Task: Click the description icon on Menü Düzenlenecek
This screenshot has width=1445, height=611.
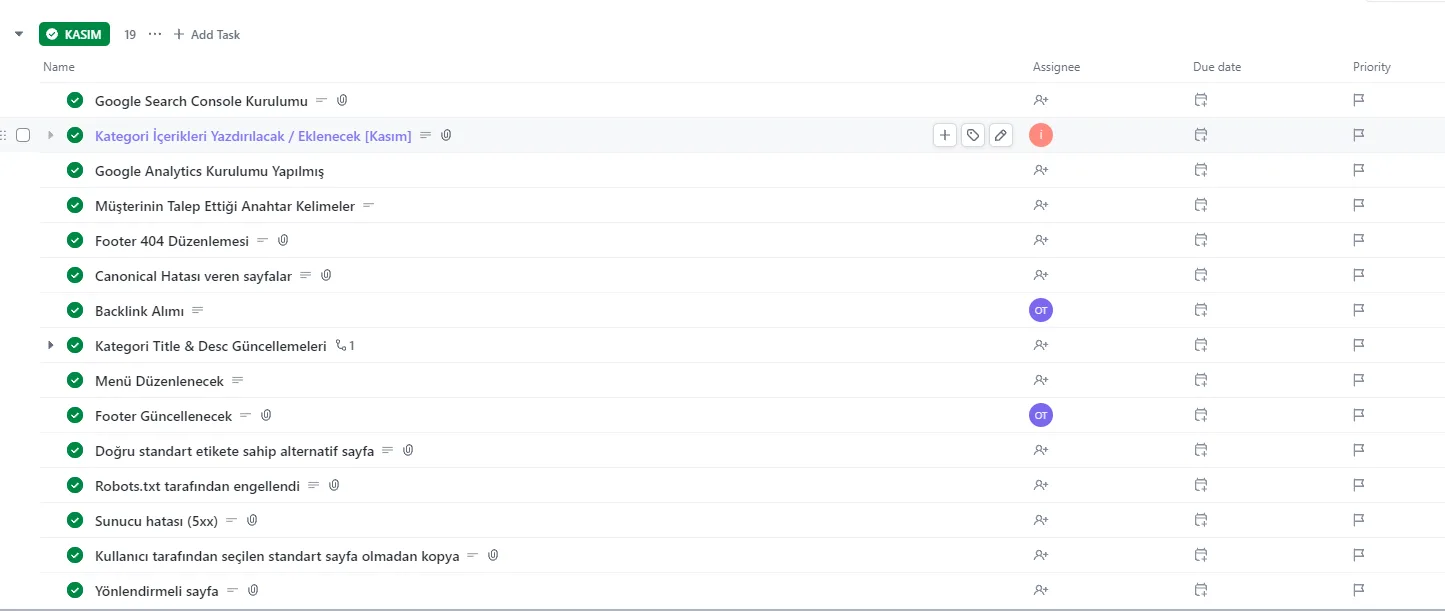Action: [237, 380]
